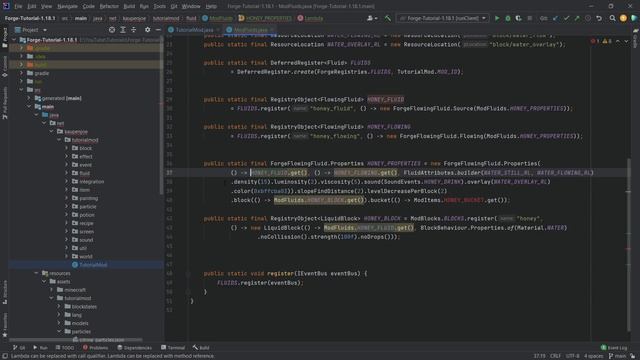This screenshot has height=360, width=640.
Task: Open the Build tool window
Action: point(201,348)
